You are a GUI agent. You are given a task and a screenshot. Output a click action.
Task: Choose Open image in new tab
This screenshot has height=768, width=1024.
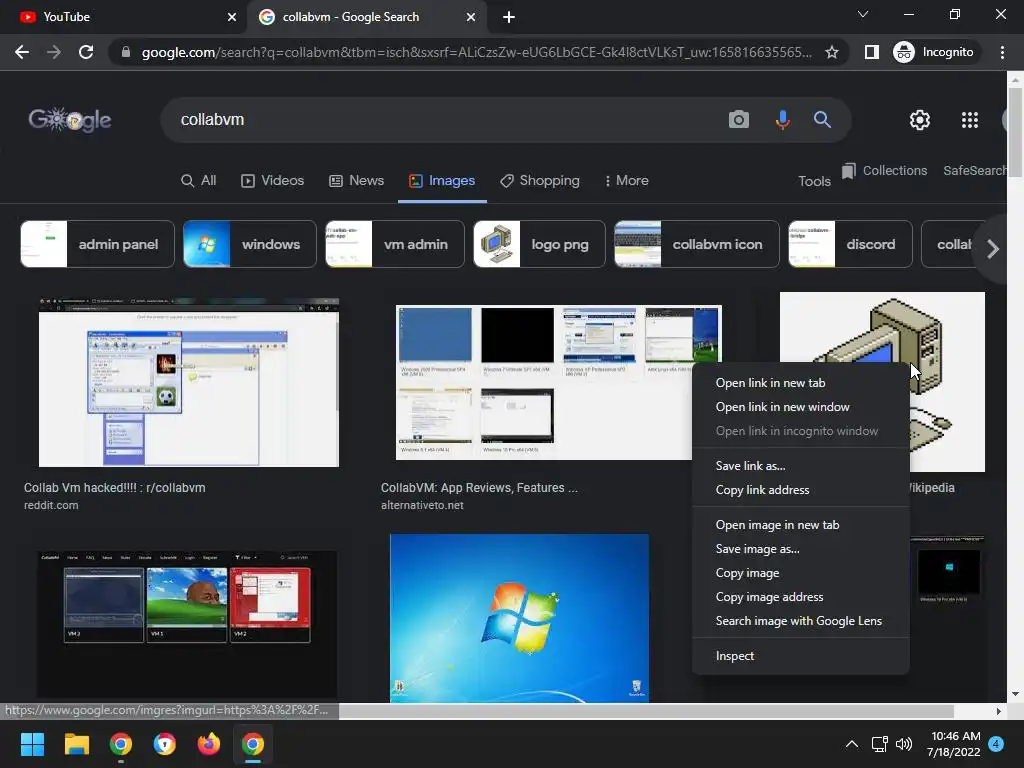pyautogui.click(x=801, y=525)
